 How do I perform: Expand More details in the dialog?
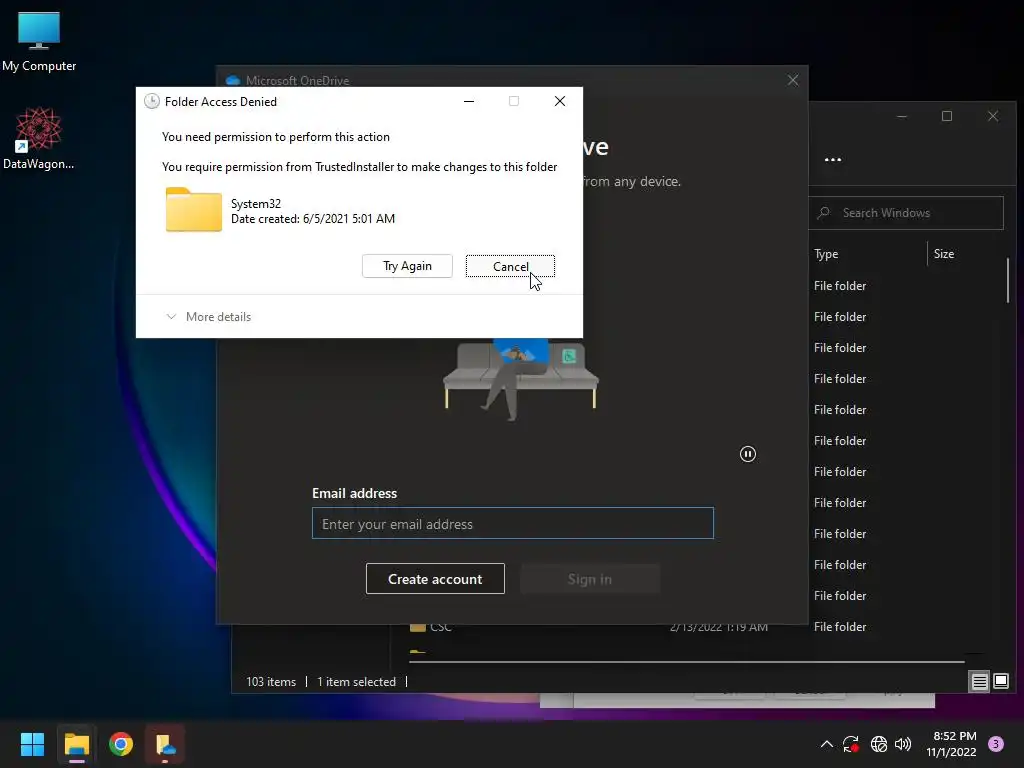[209, 317]
